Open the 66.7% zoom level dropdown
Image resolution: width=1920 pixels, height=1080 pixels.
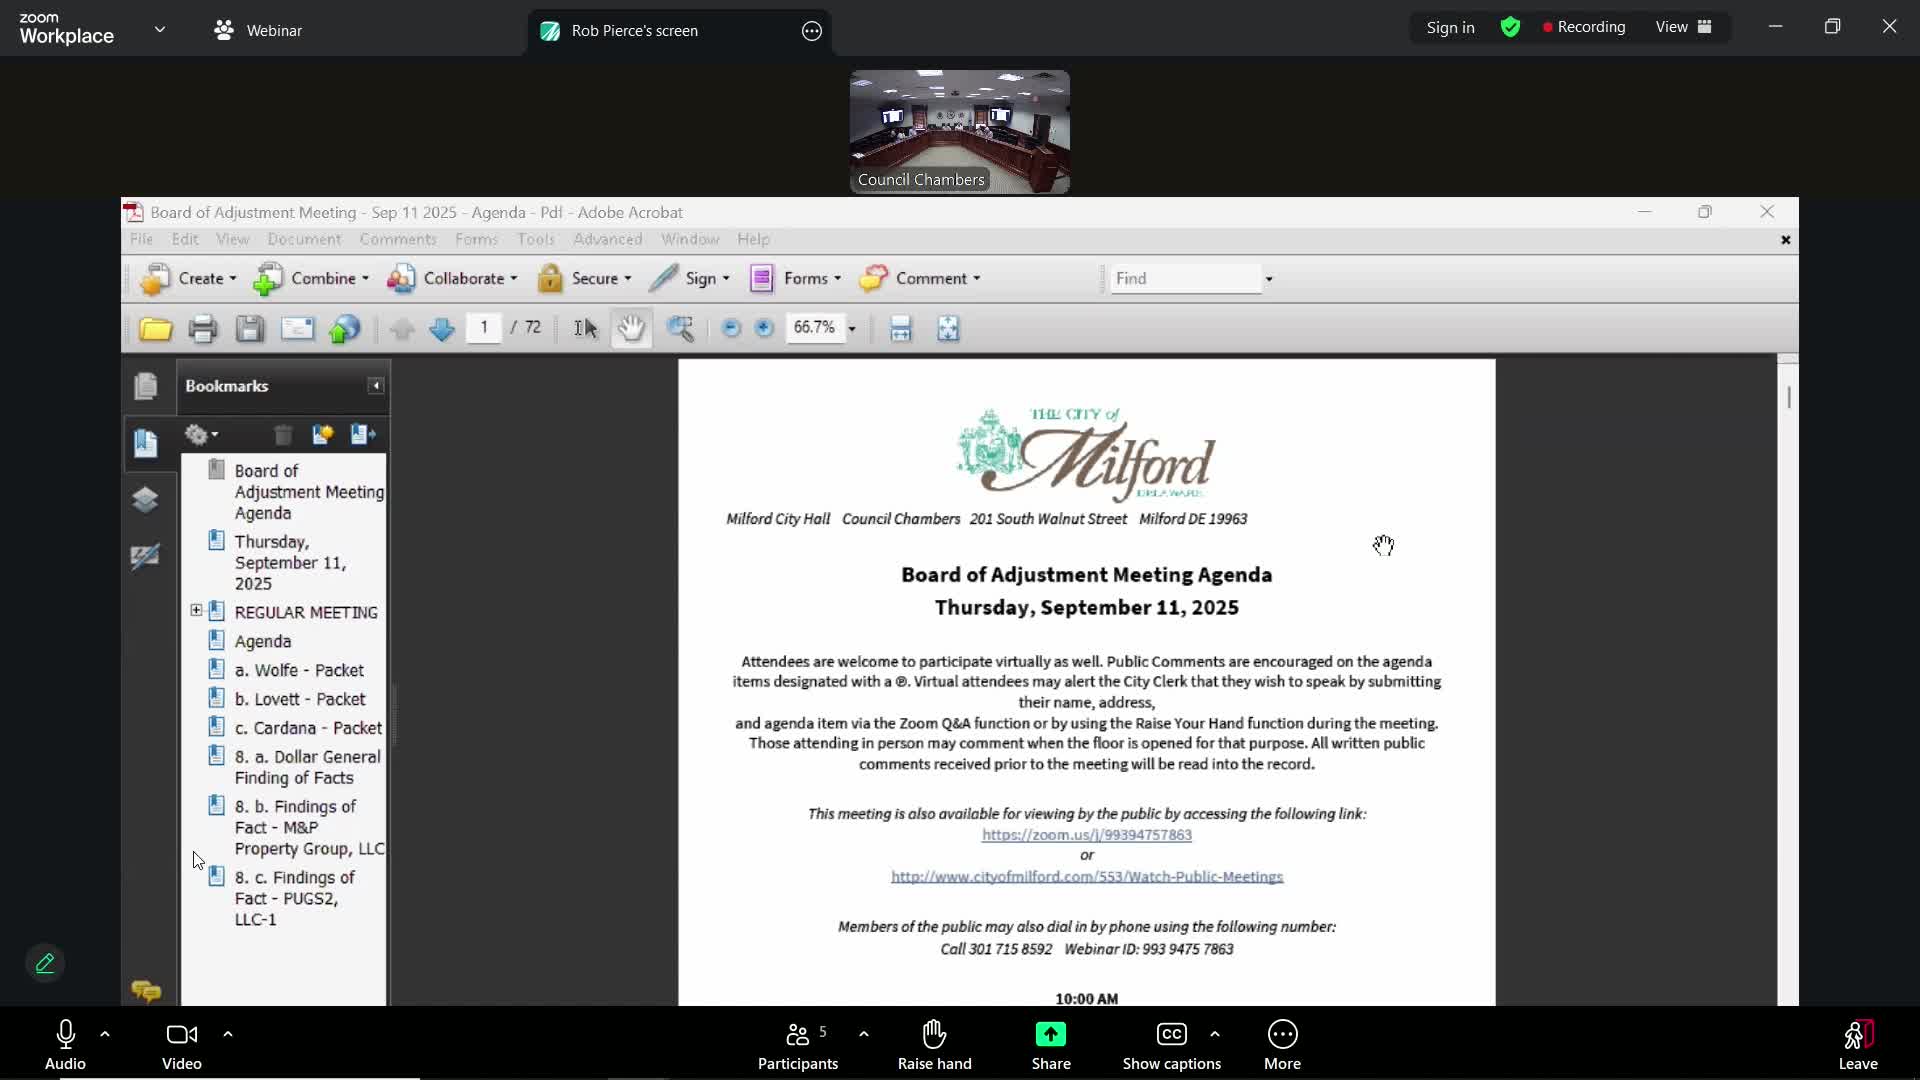(852, 329)
